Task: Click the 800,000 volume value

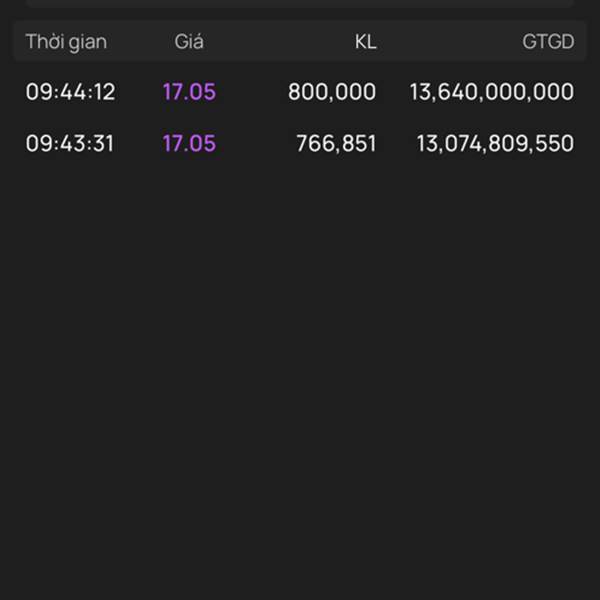Action: [332, 92]
